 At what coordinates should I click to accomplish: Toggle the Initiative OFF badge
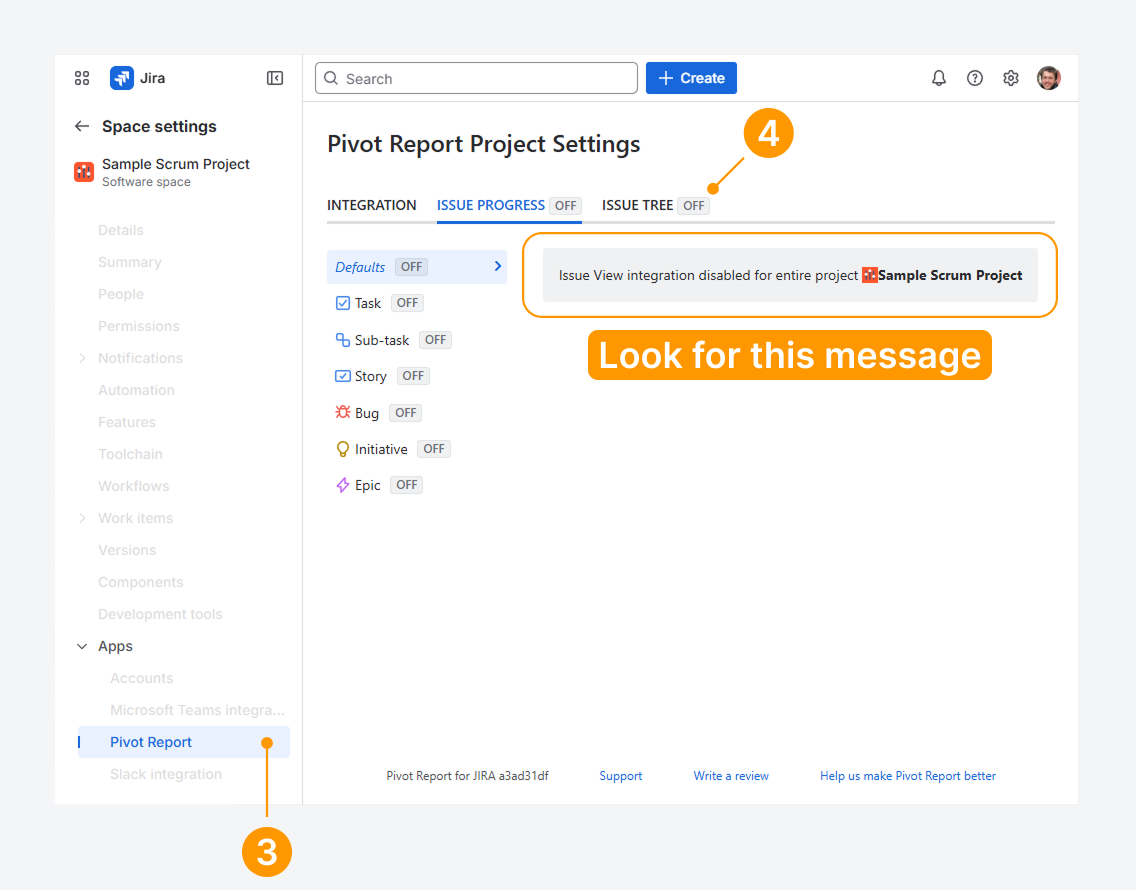(434, 449)
